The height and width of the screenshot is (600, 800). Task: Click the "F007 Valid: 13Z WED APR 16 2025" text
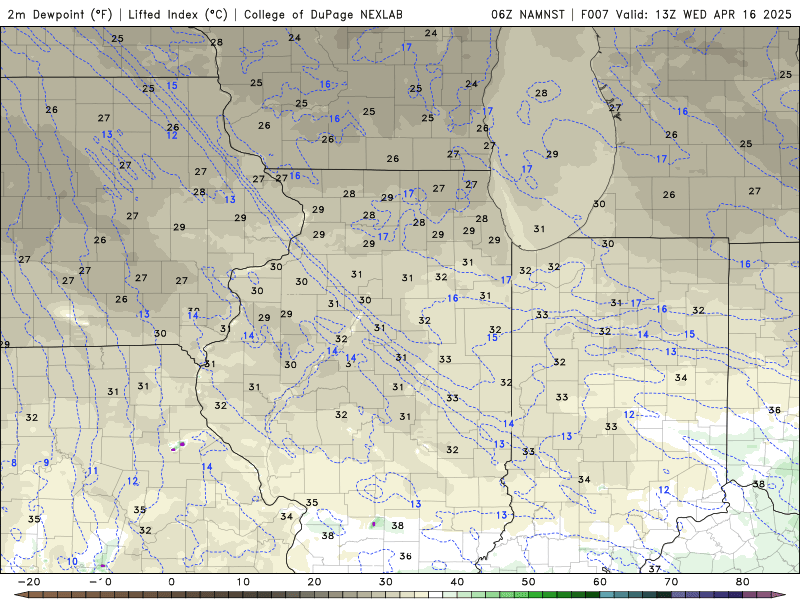click(686, 14)
